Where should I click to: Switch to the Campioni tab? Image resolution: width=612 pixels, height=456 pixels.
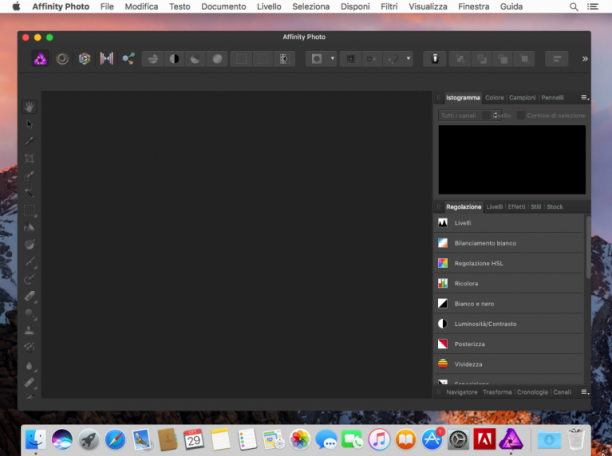[522, 98]
